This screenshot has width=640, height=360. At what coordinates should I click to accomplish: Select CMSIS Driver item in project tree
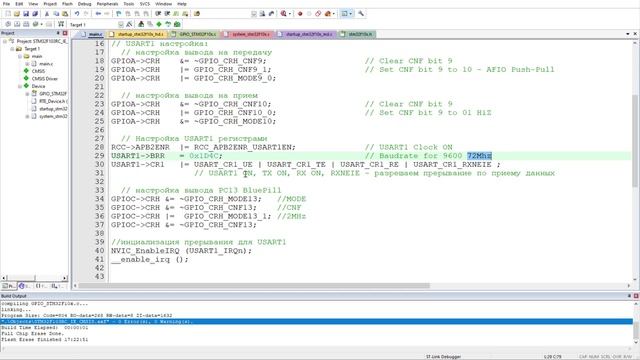[45, 79]
